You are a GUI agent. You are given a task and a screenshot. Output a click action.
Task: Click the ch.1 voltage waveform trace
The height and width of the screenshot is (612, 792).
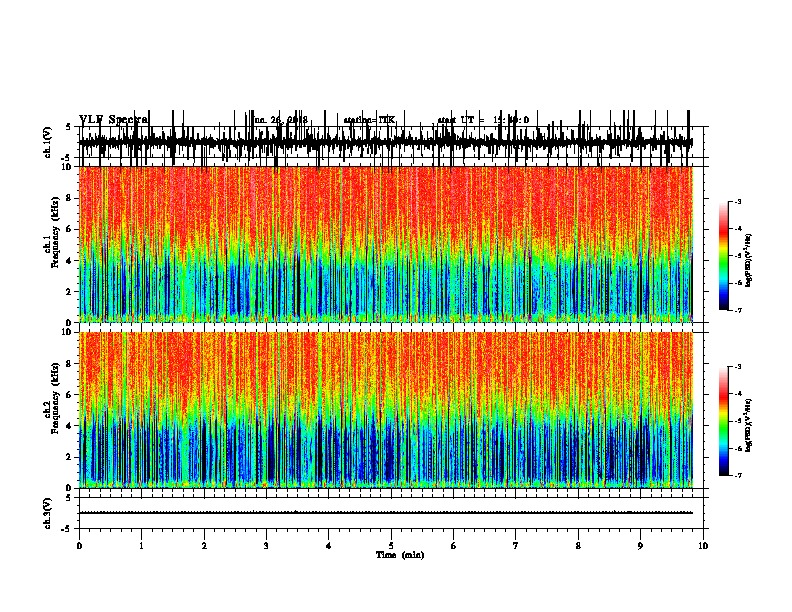point(386,142)
